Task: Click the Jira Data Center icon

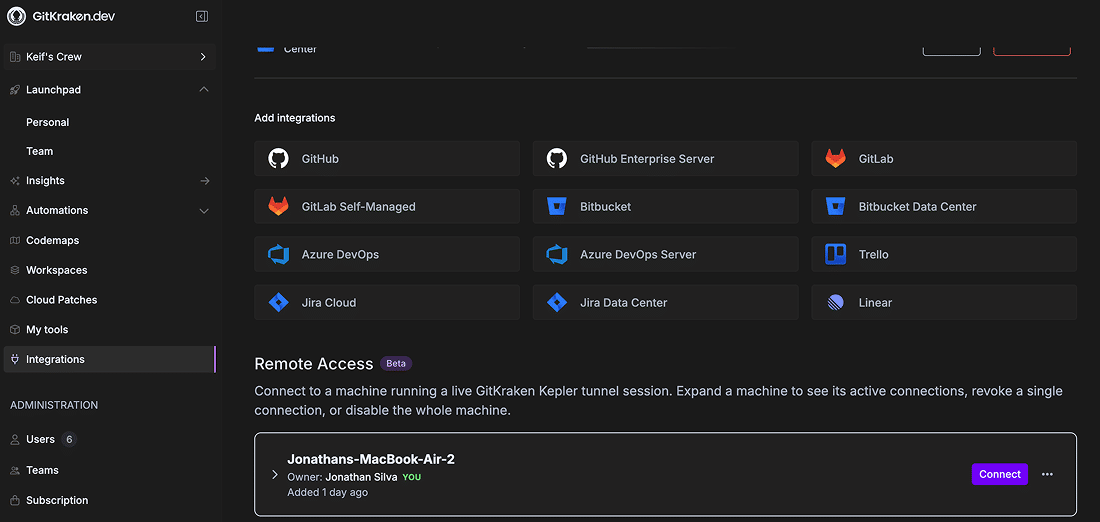Action: click(557, 302)
